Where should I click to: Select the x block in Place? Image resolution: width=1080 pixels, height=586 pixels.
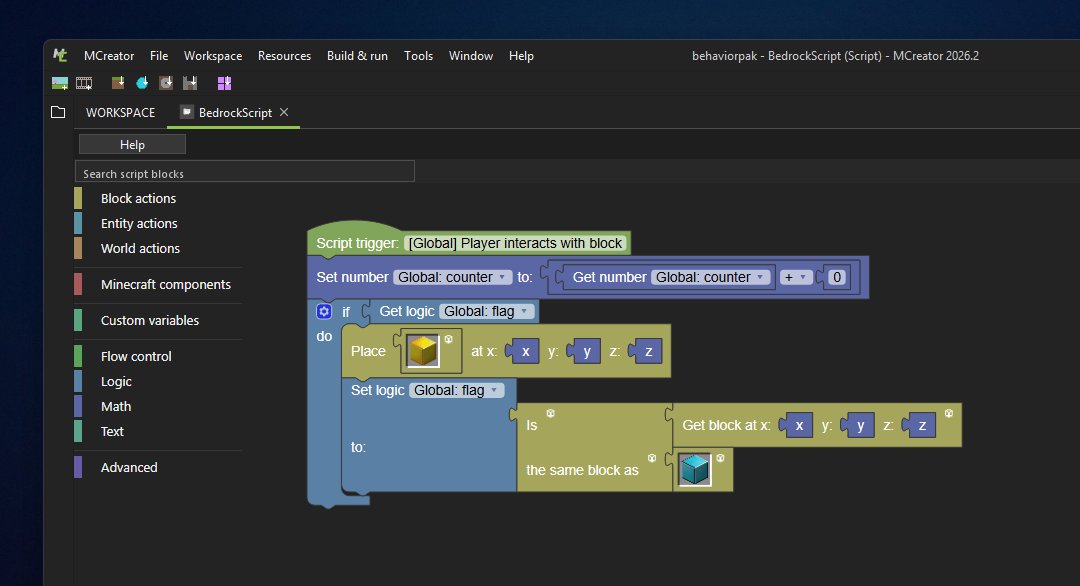click(524, 351)
